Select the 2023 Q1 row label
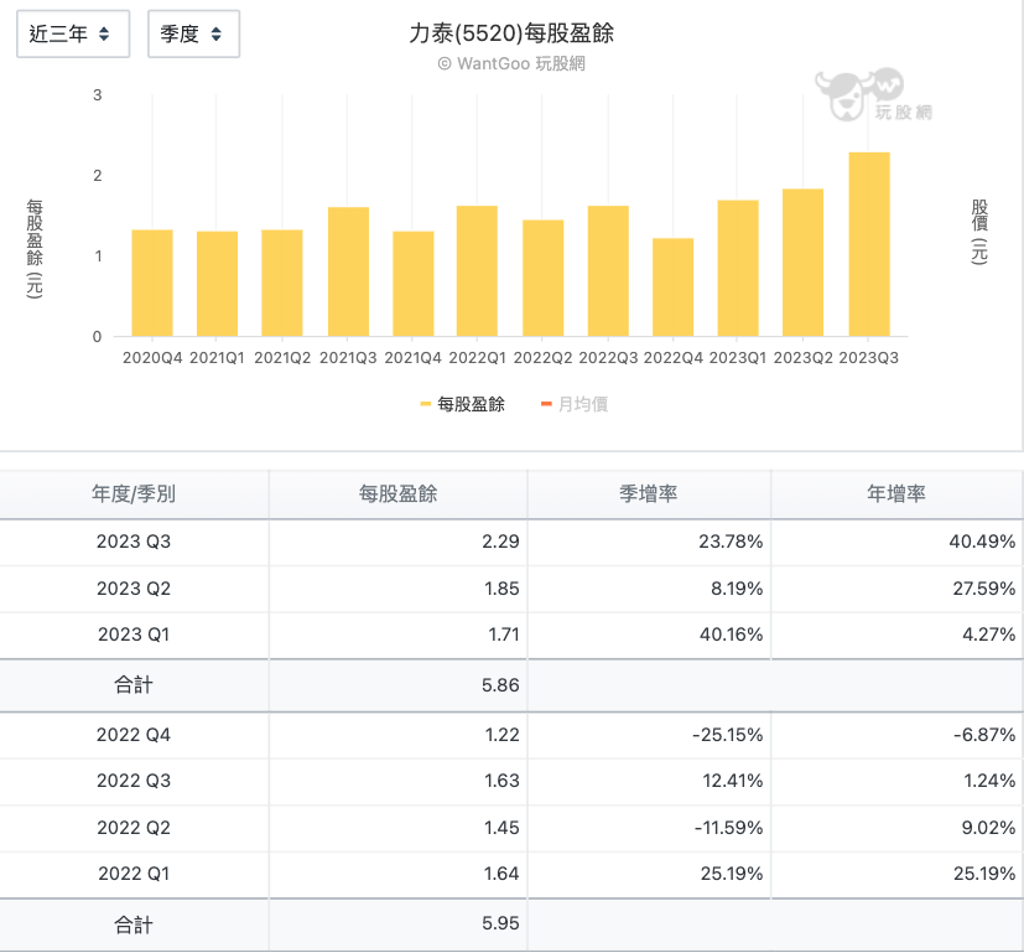The height and width of the screenshot is (952, 1024). pyautogui.click(x=134, y=634)
